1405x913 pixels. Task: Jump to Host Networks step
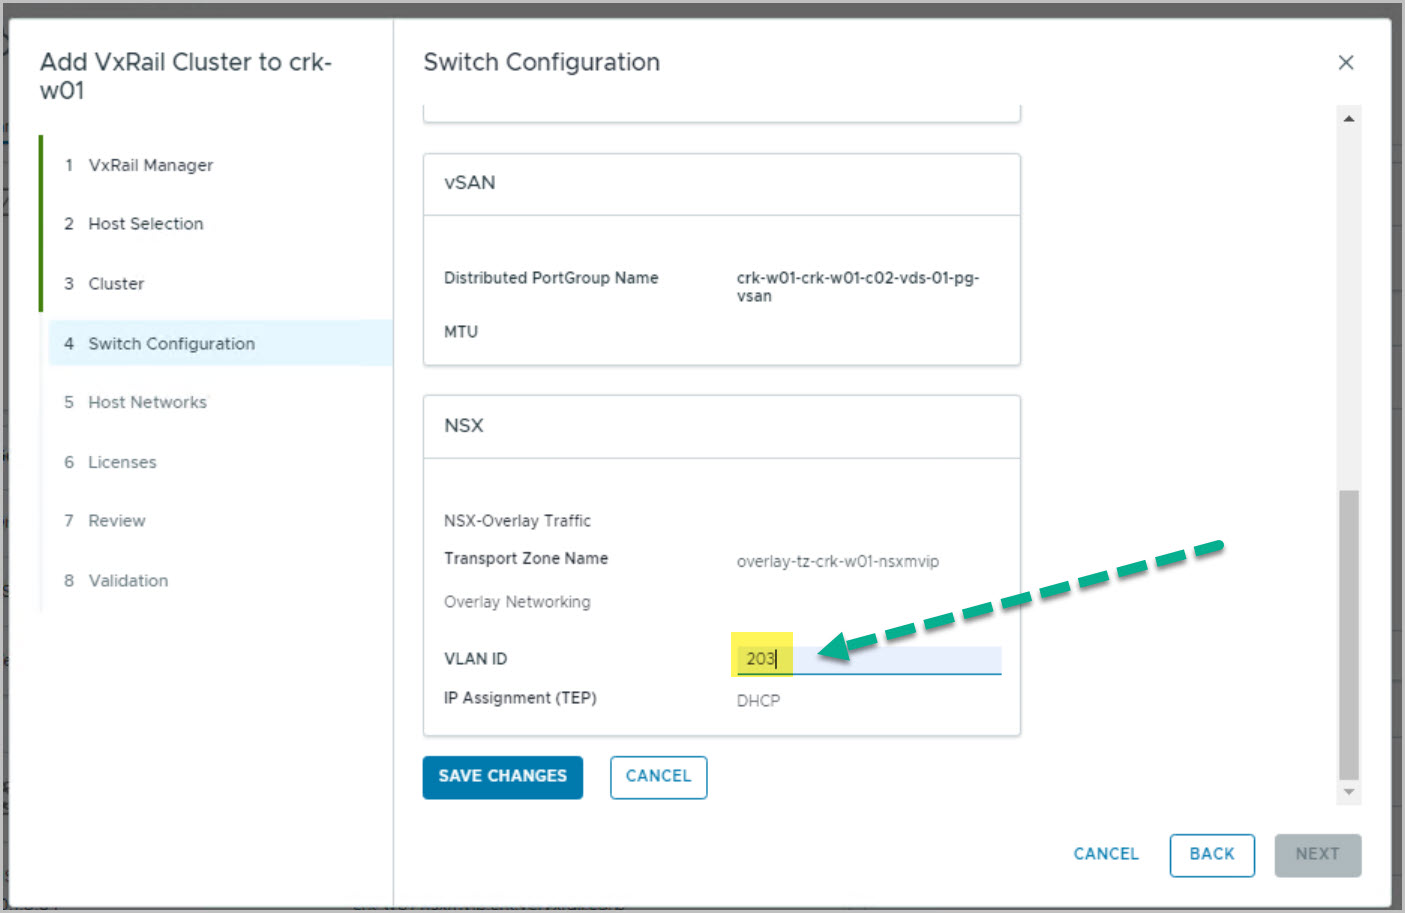[147, 402]
